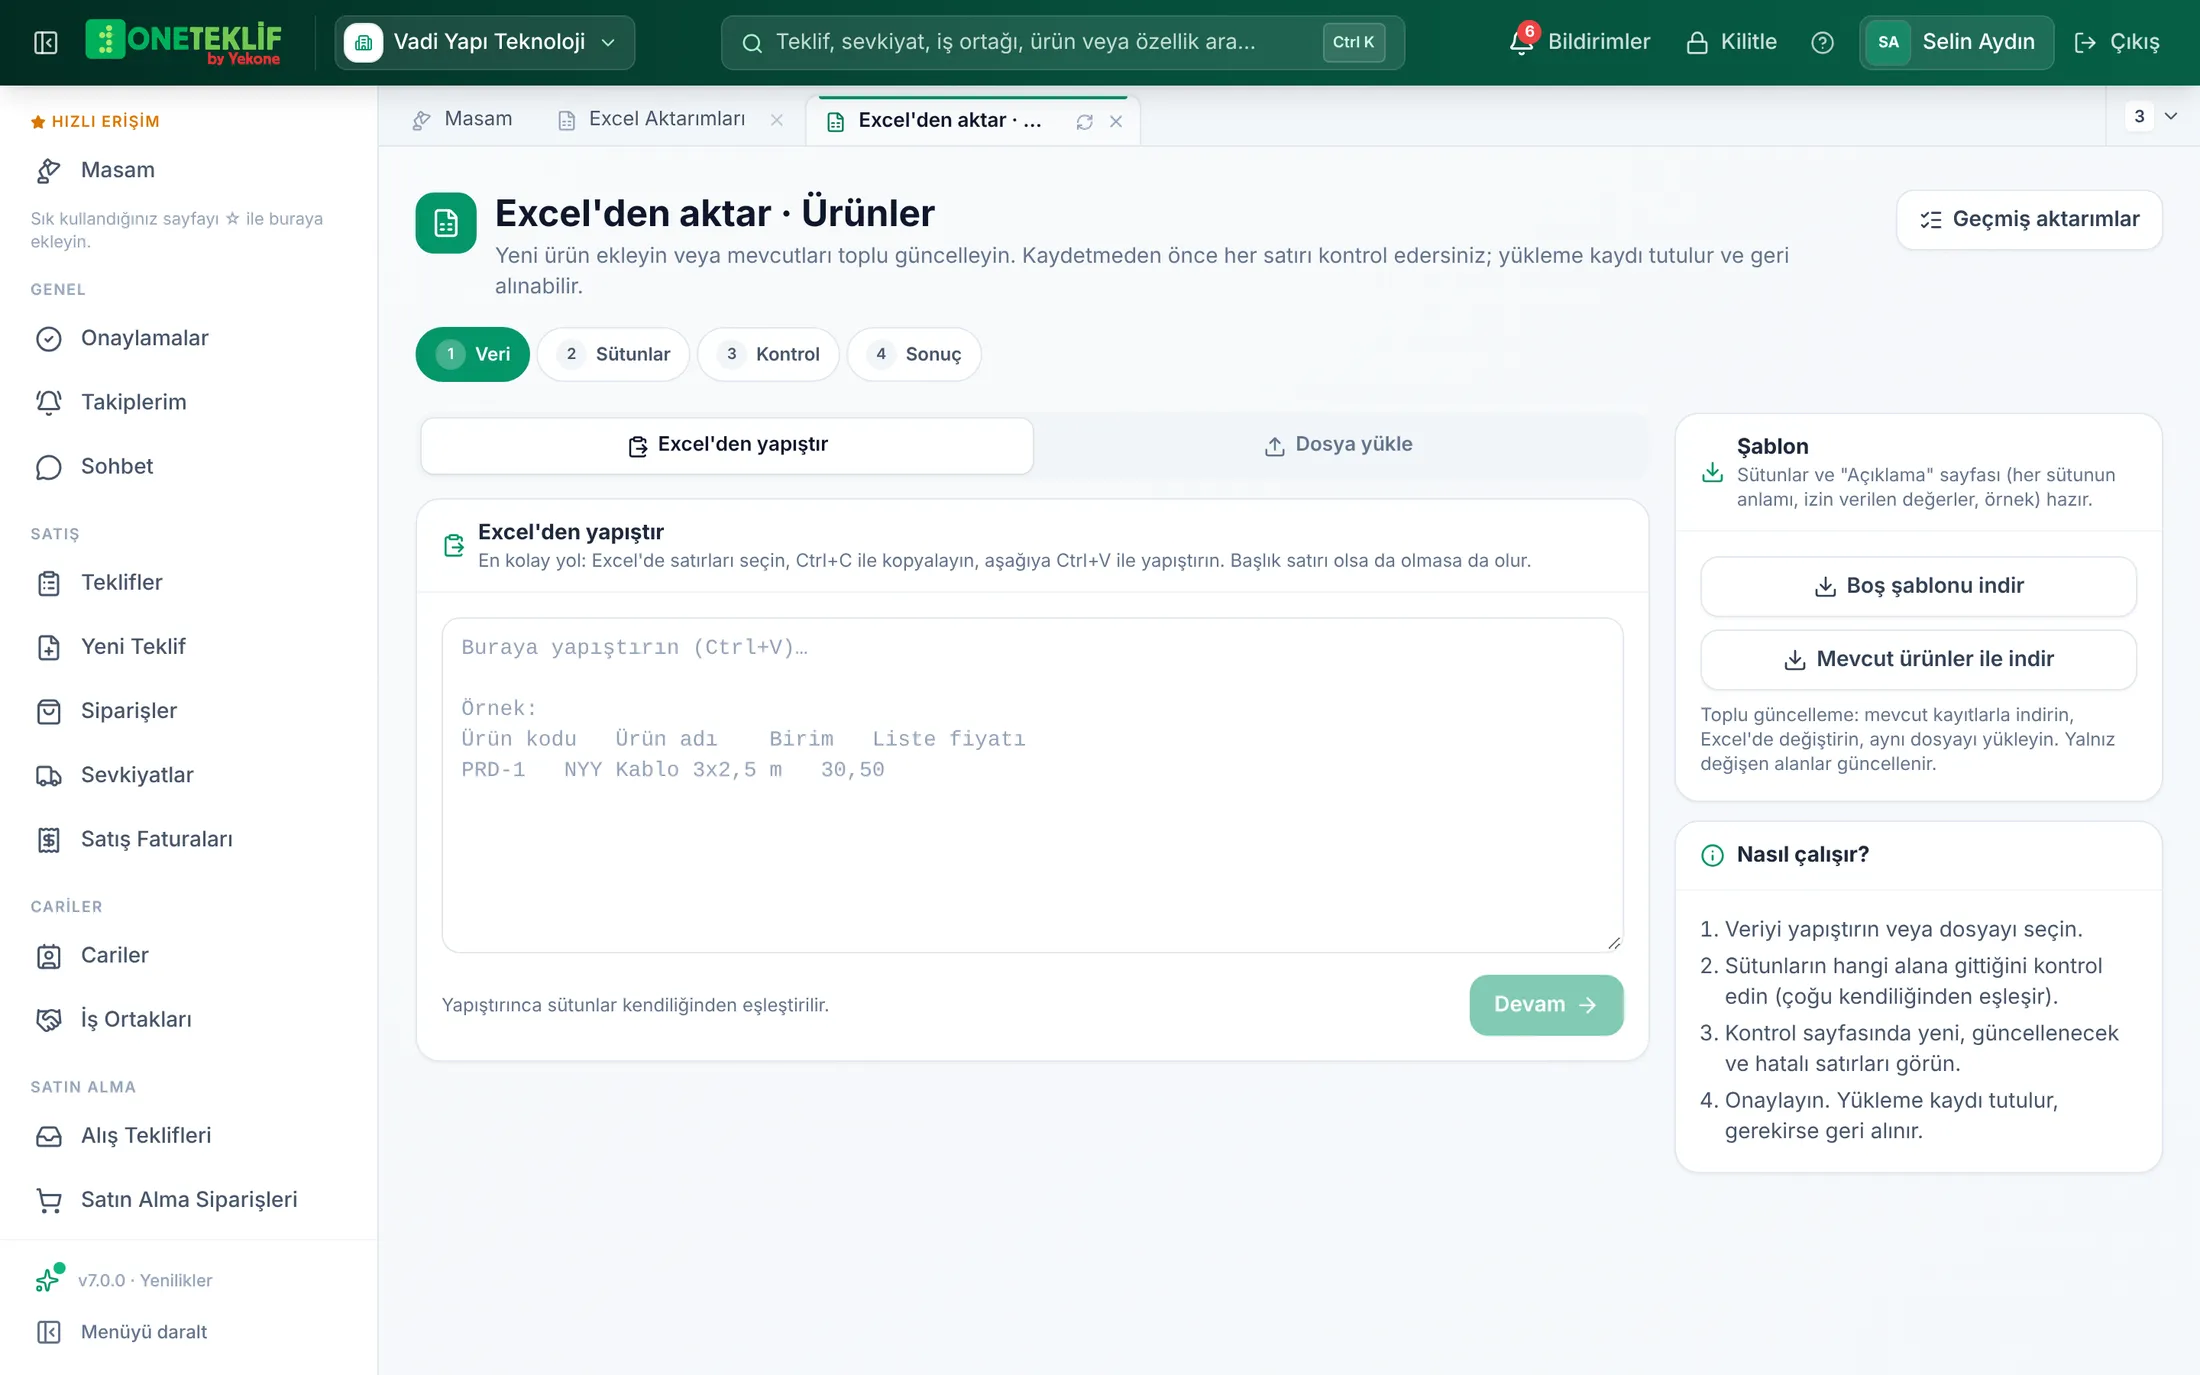The width and height of the screenshot is (2200, 1375).
Task: Open Bildirimler bell notifications
Action: (x=1579, y=42)
